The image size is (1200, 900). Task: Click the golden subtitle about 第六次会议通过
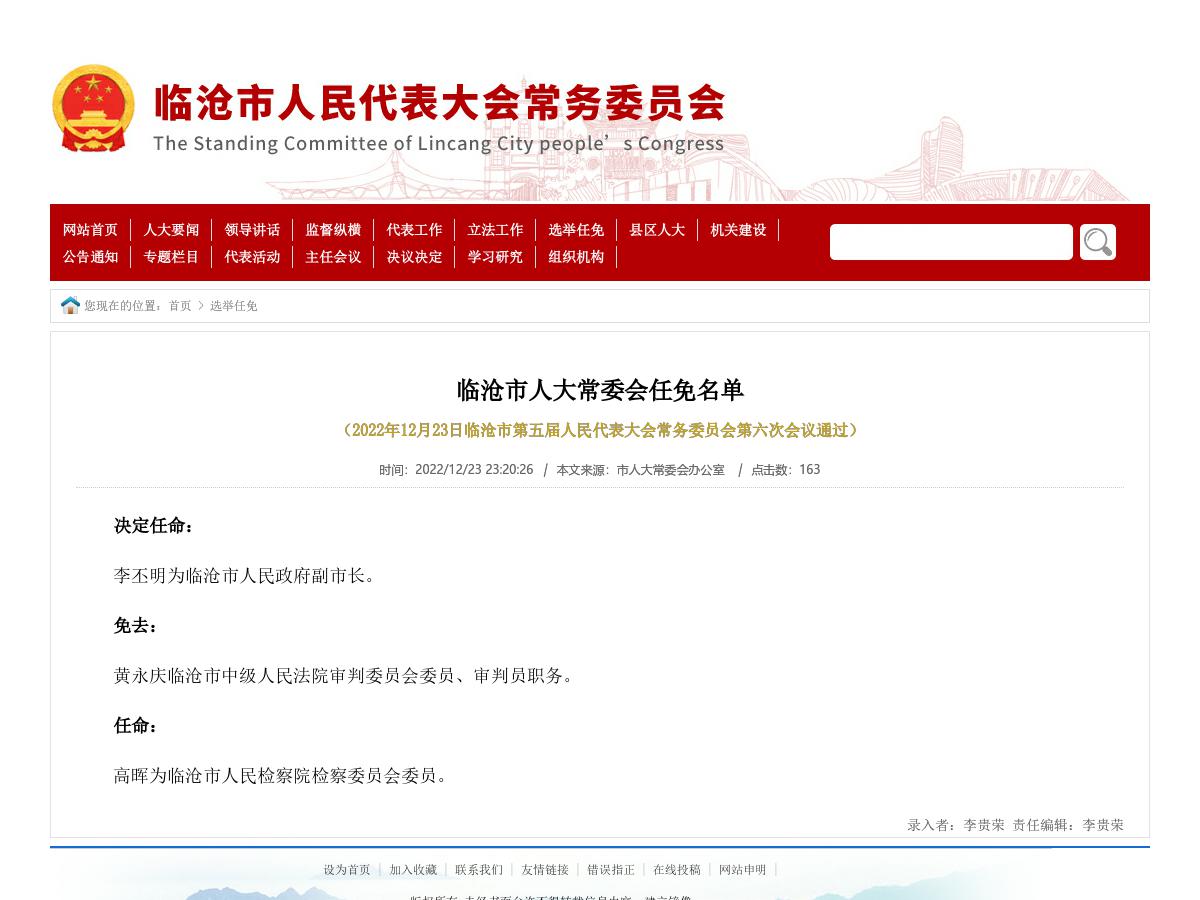coord(600,430)
